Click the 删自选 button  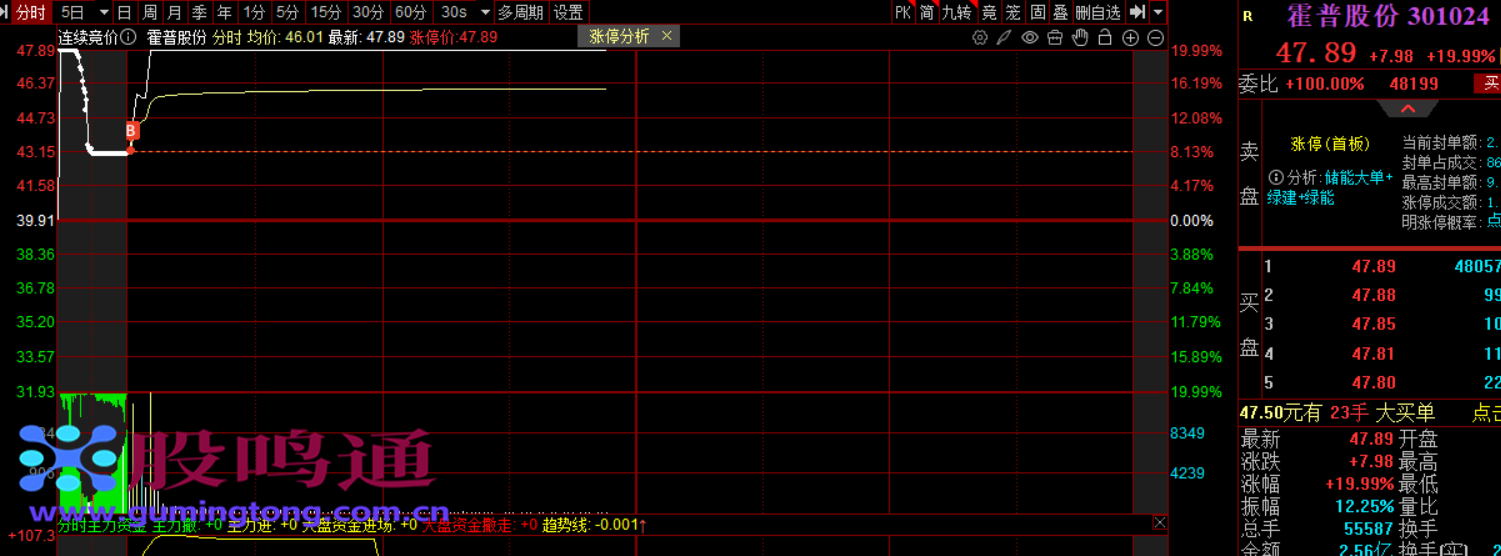tap(1098, 13)
